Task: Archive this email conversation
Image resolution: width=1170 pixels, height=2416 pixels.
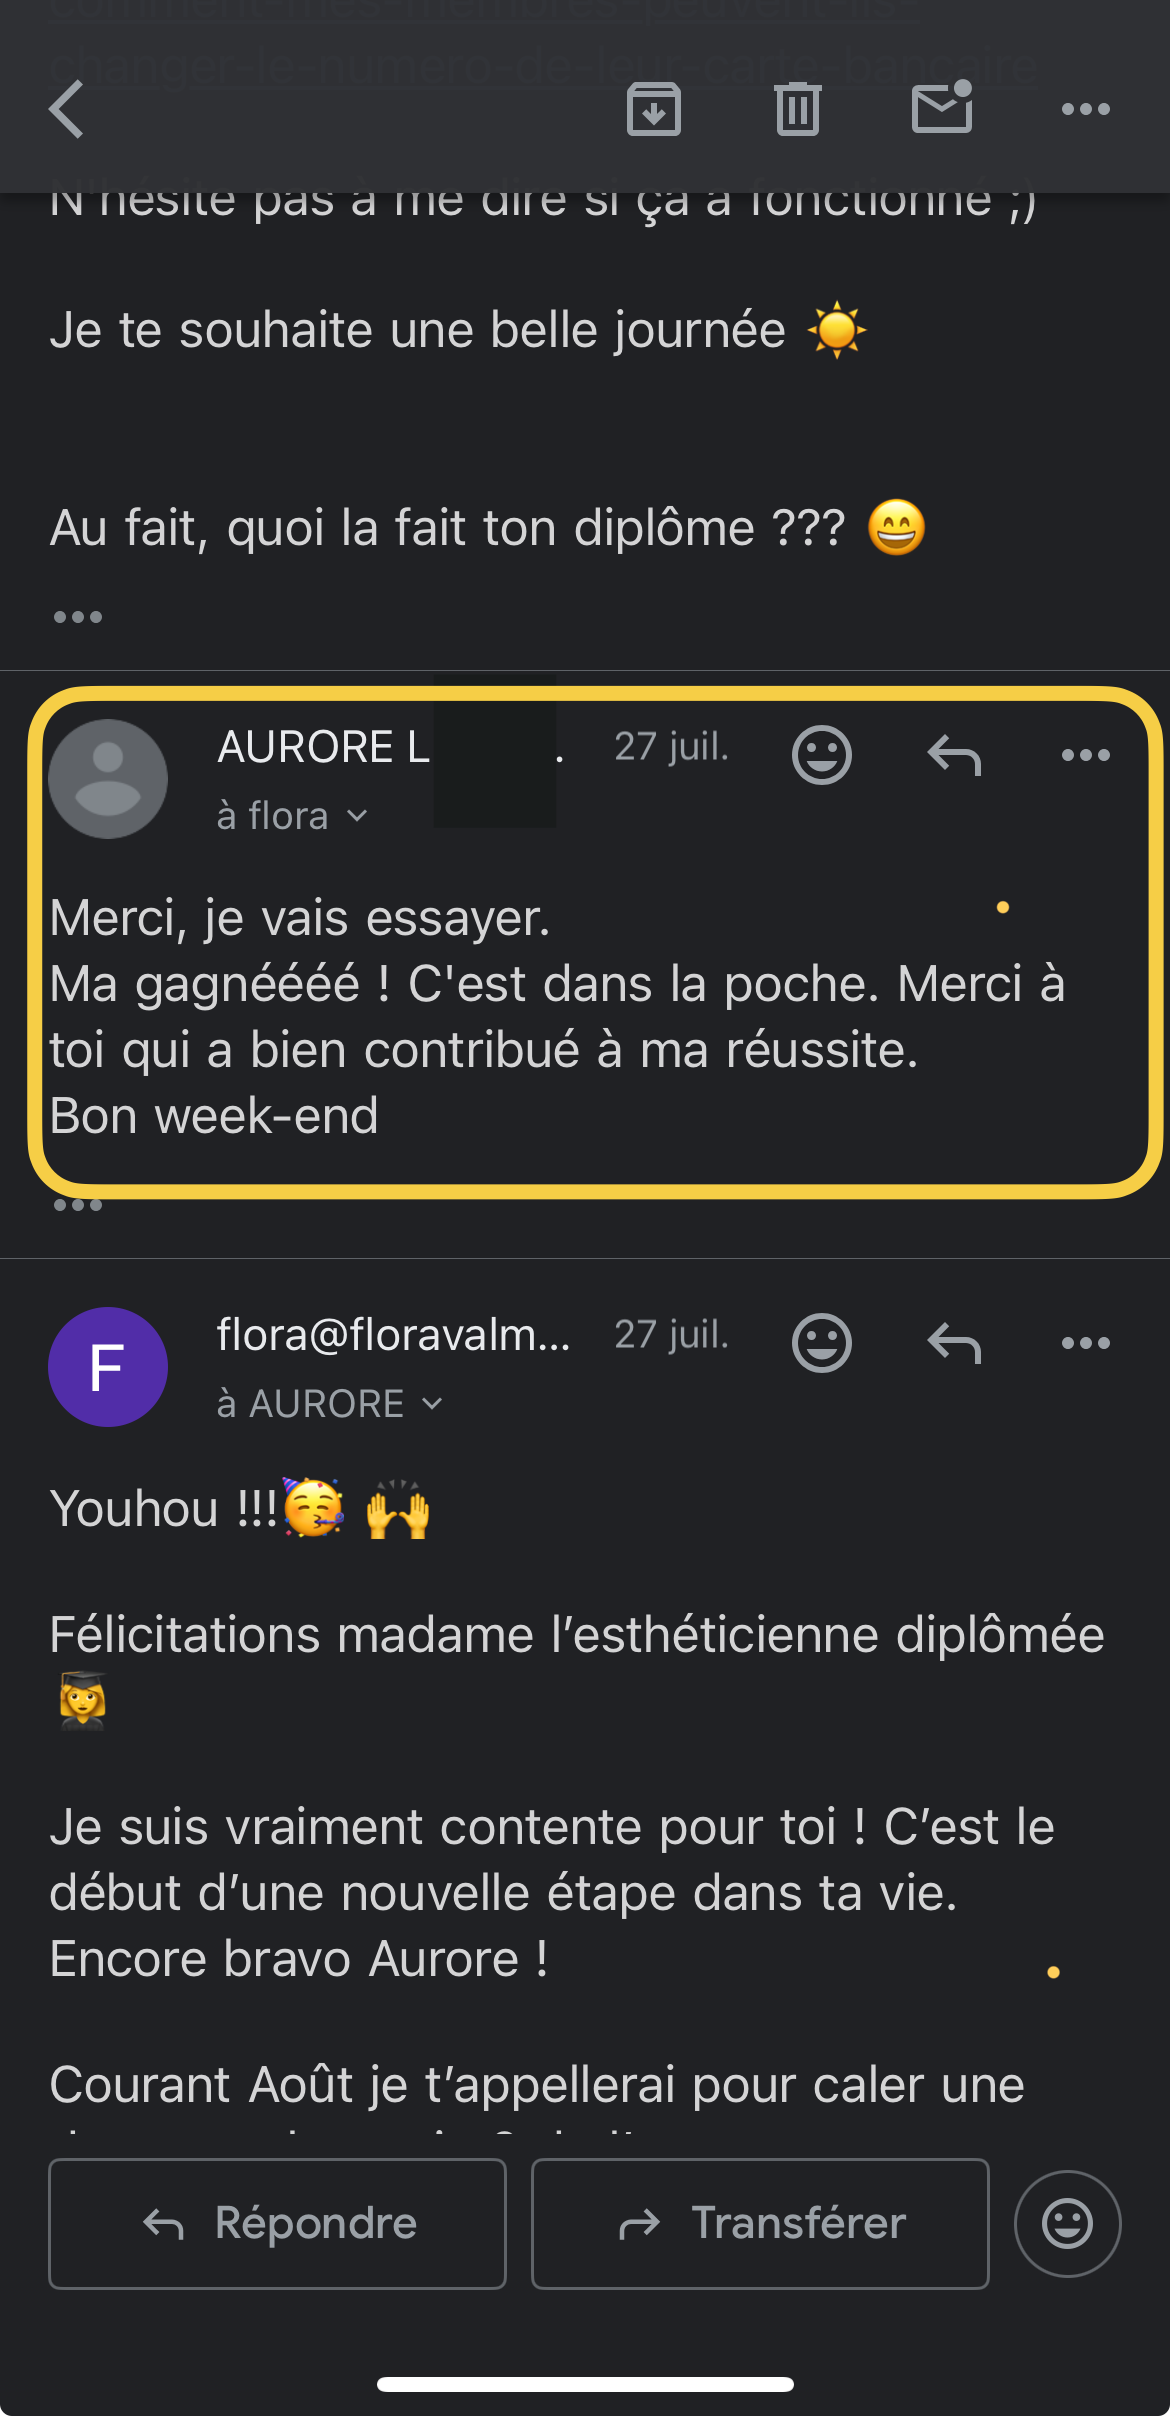Action: pos(654,109)
